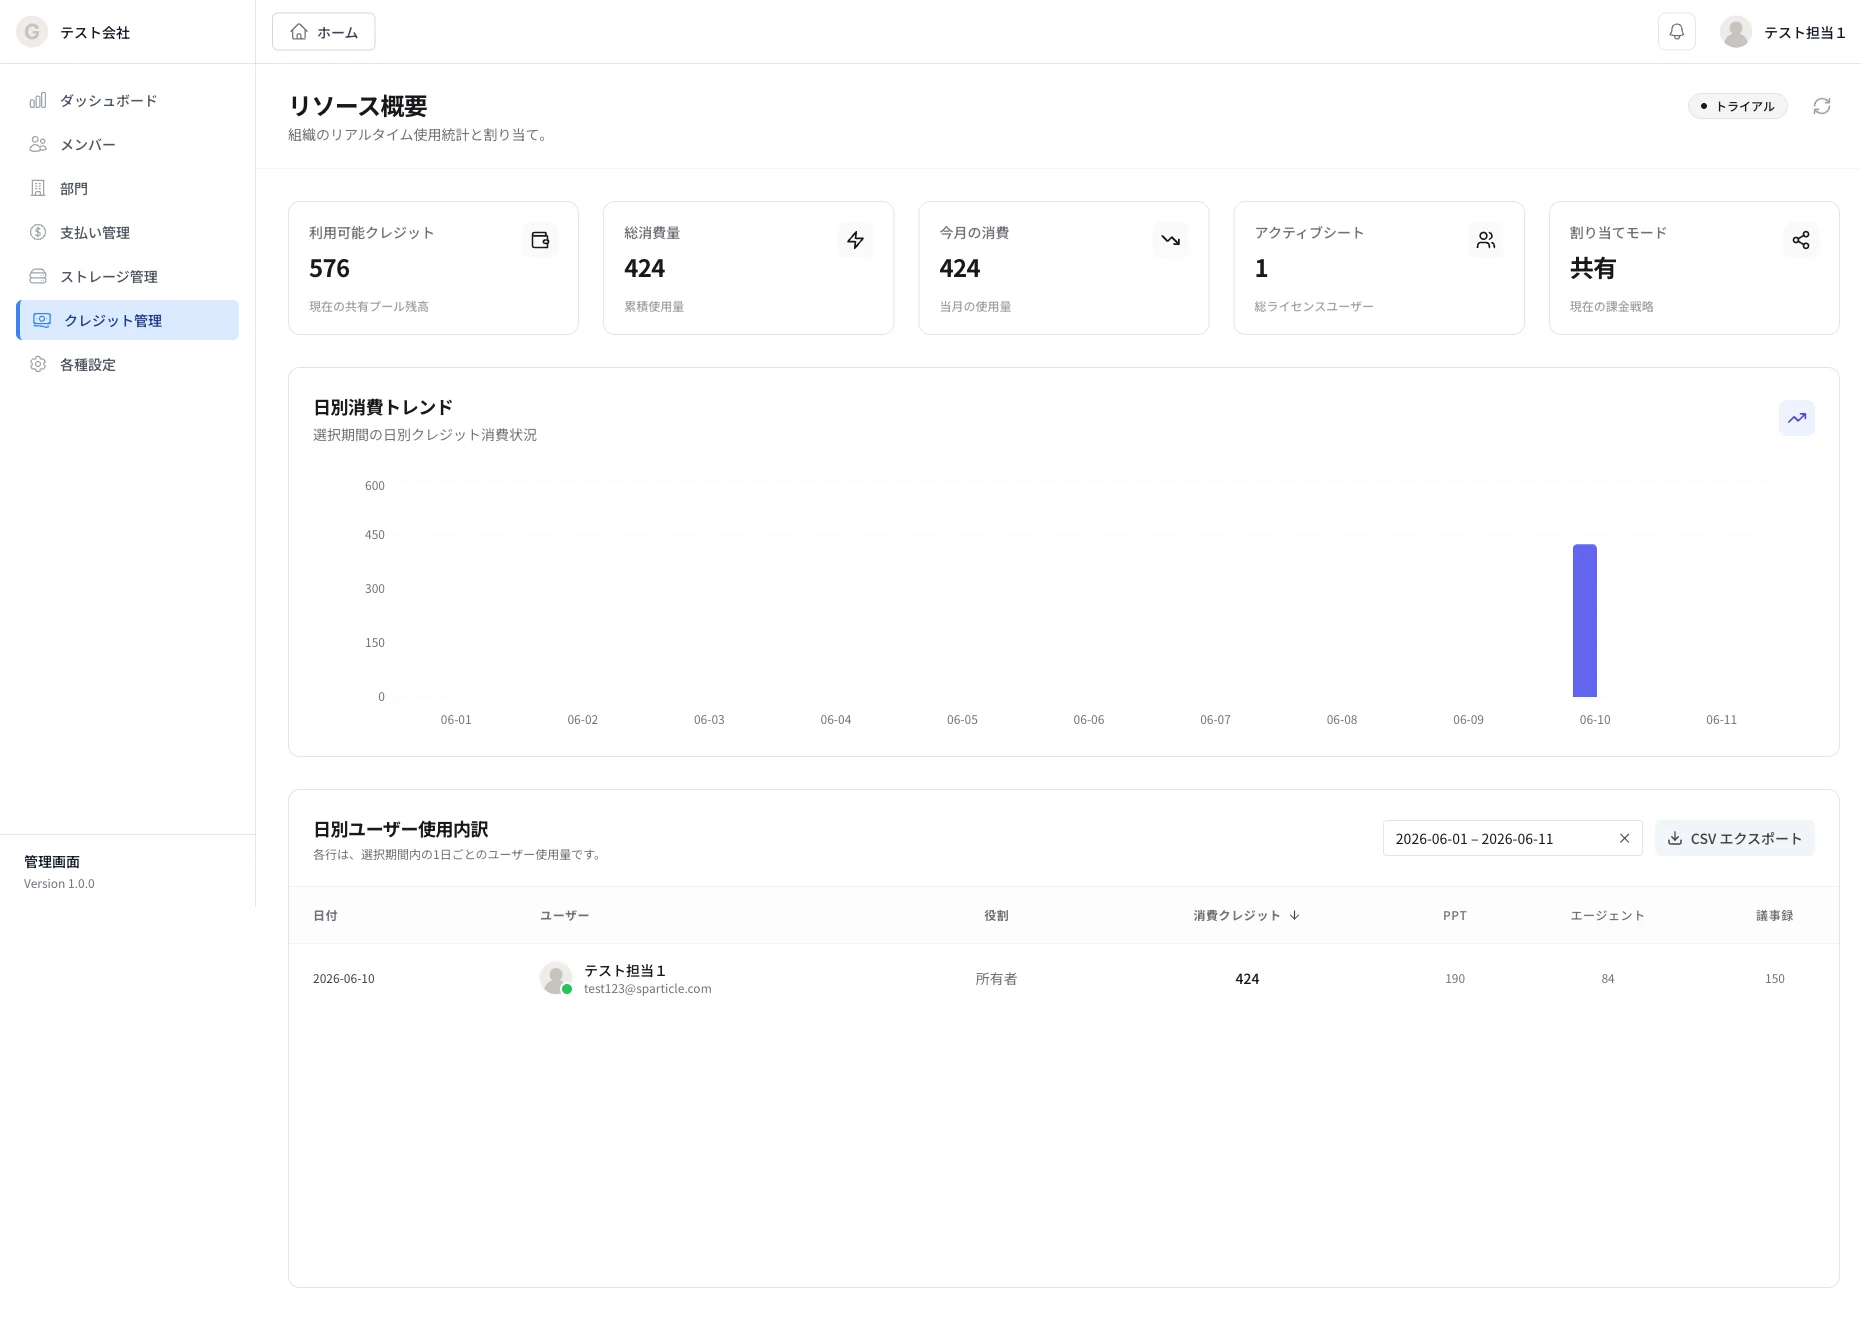Select 支払い管理 in the sidebar

pyautogui.click(x=128, y=233)
